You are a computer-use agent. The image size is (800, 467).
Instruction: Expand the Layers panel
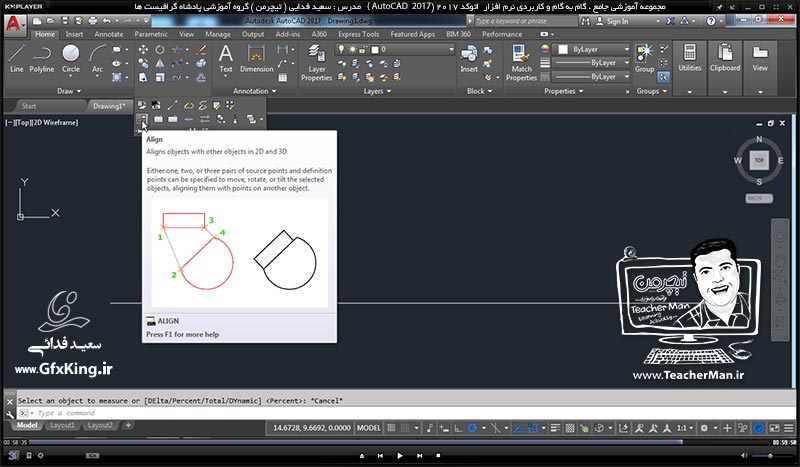point(377,91)
